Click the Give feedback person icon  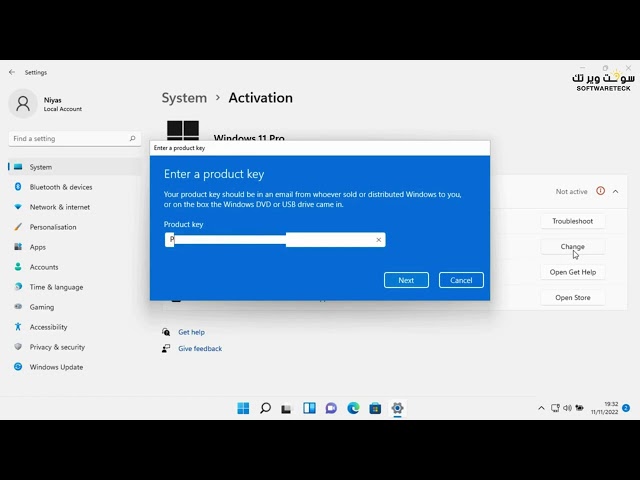coord(166,348)
